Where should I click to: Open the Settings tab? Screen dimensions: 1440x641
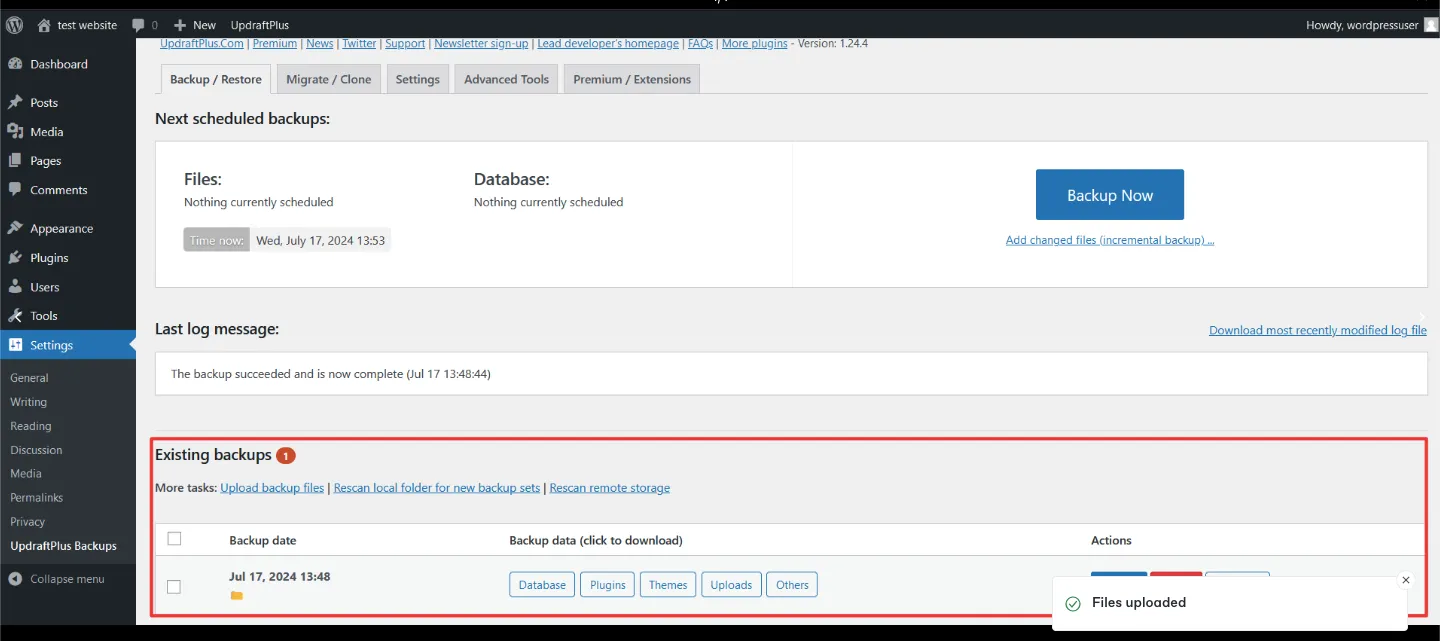417,79
